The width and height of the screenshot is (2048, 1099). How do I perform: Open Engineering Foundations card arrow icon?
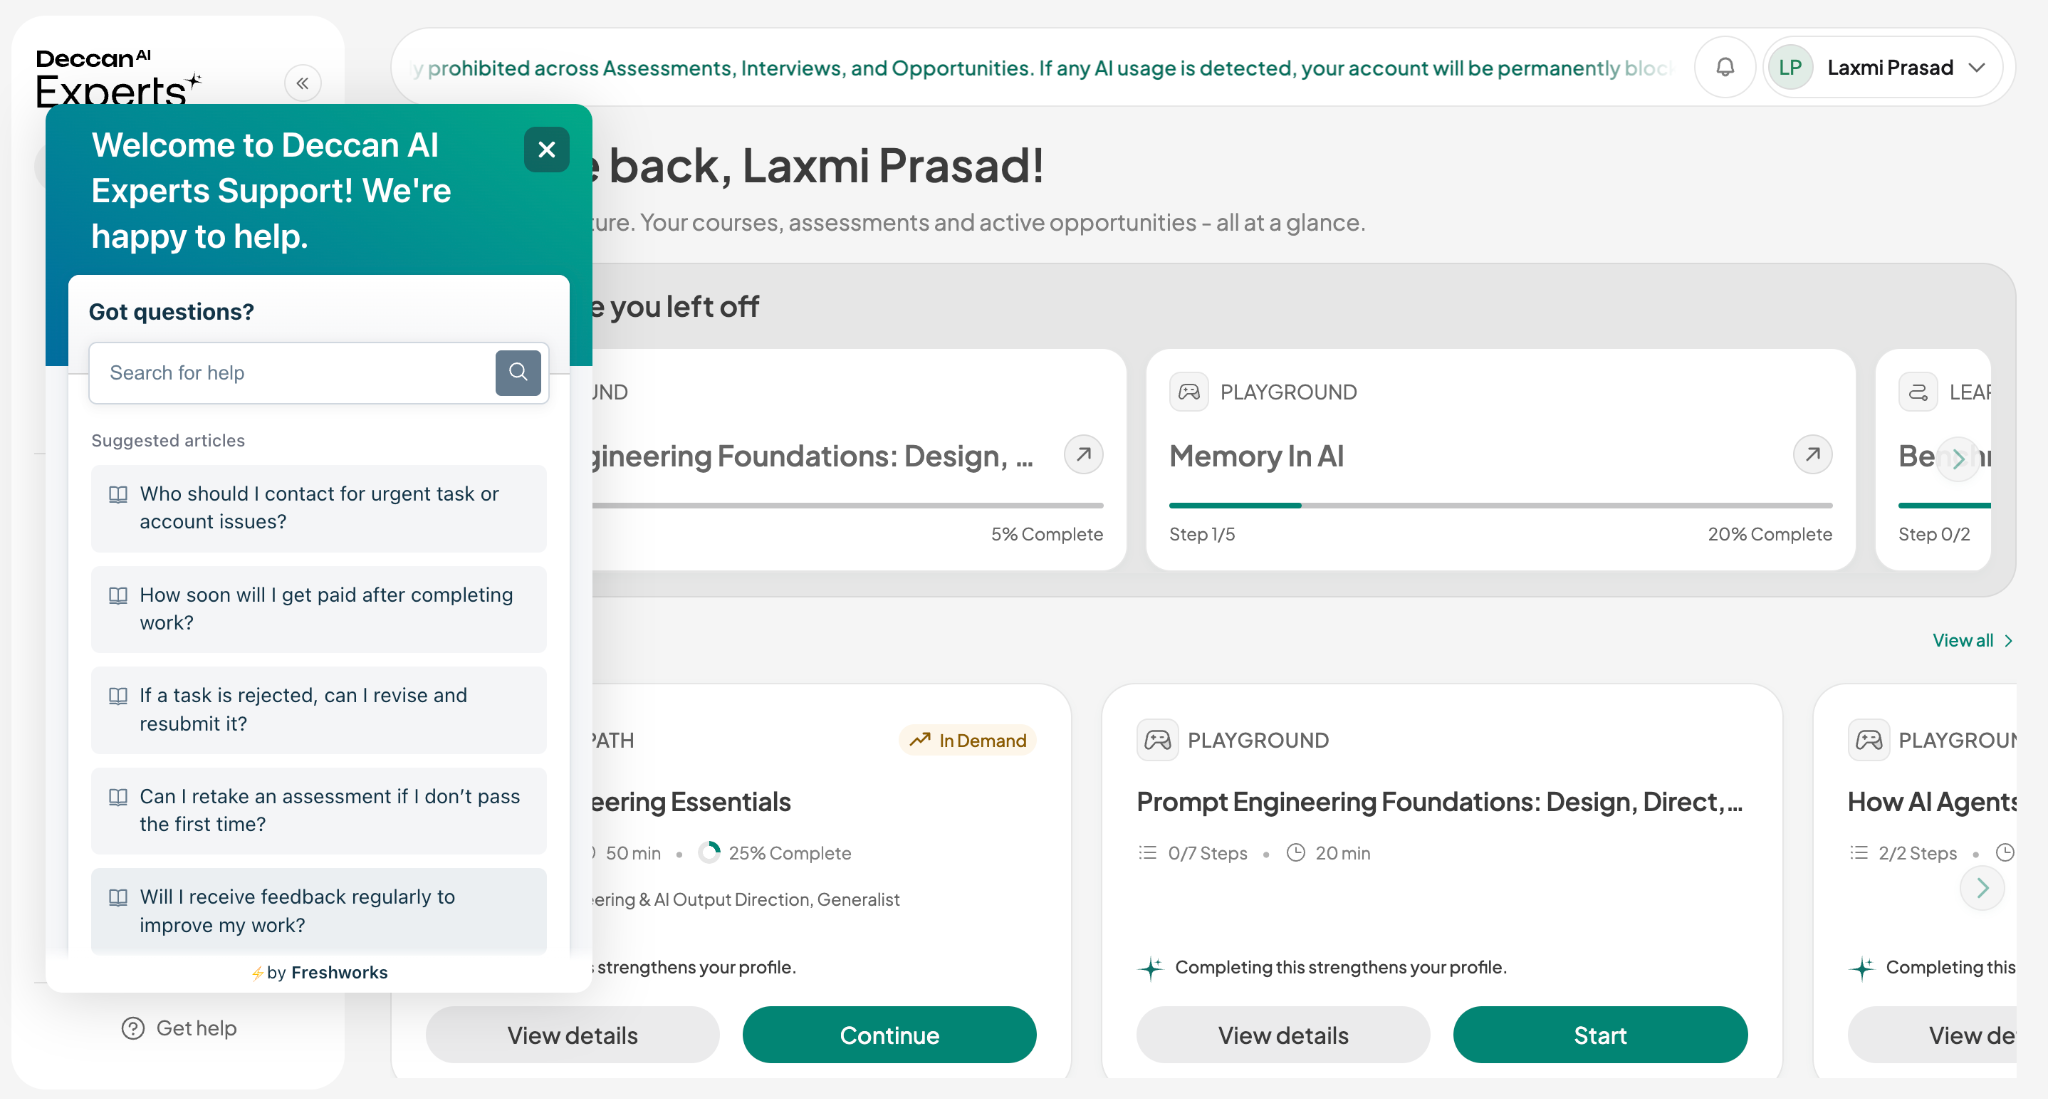(1083, 455)
